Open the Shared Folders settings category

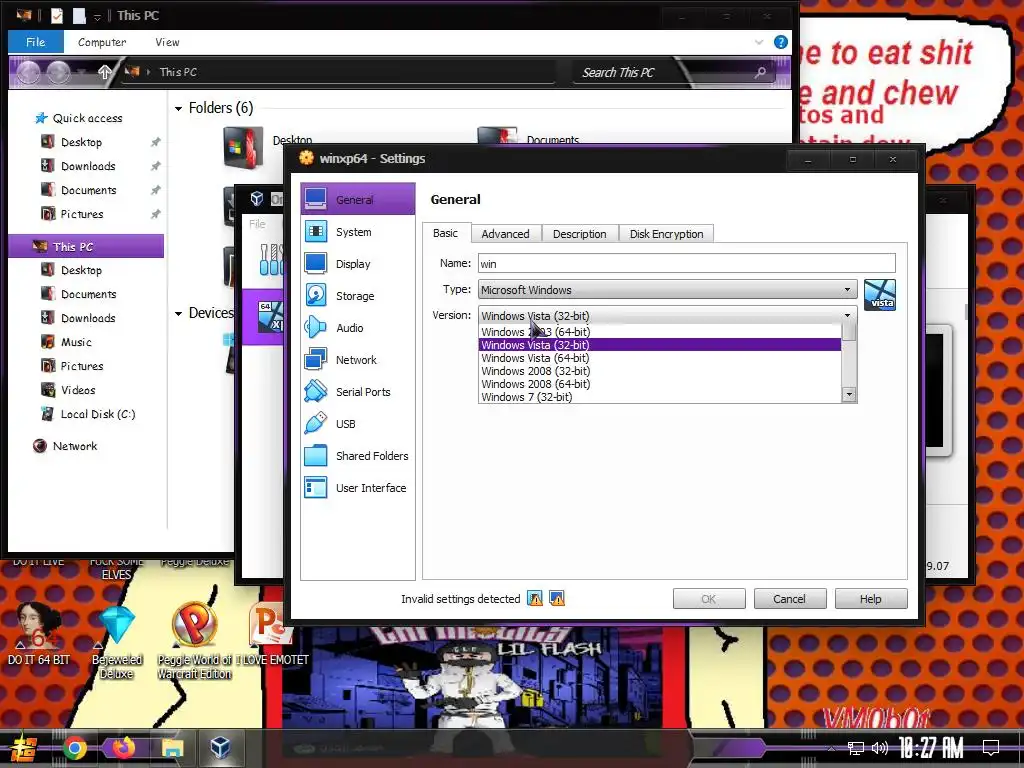coord(358,456)
